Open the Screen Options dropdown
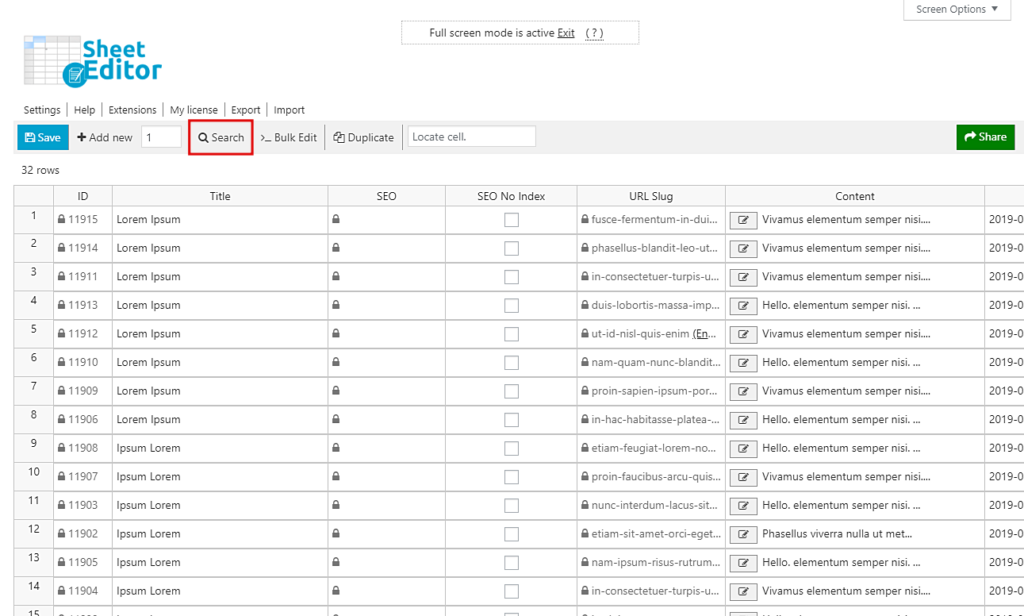This screenshot has width=1024, height=616. click(955, 9)
